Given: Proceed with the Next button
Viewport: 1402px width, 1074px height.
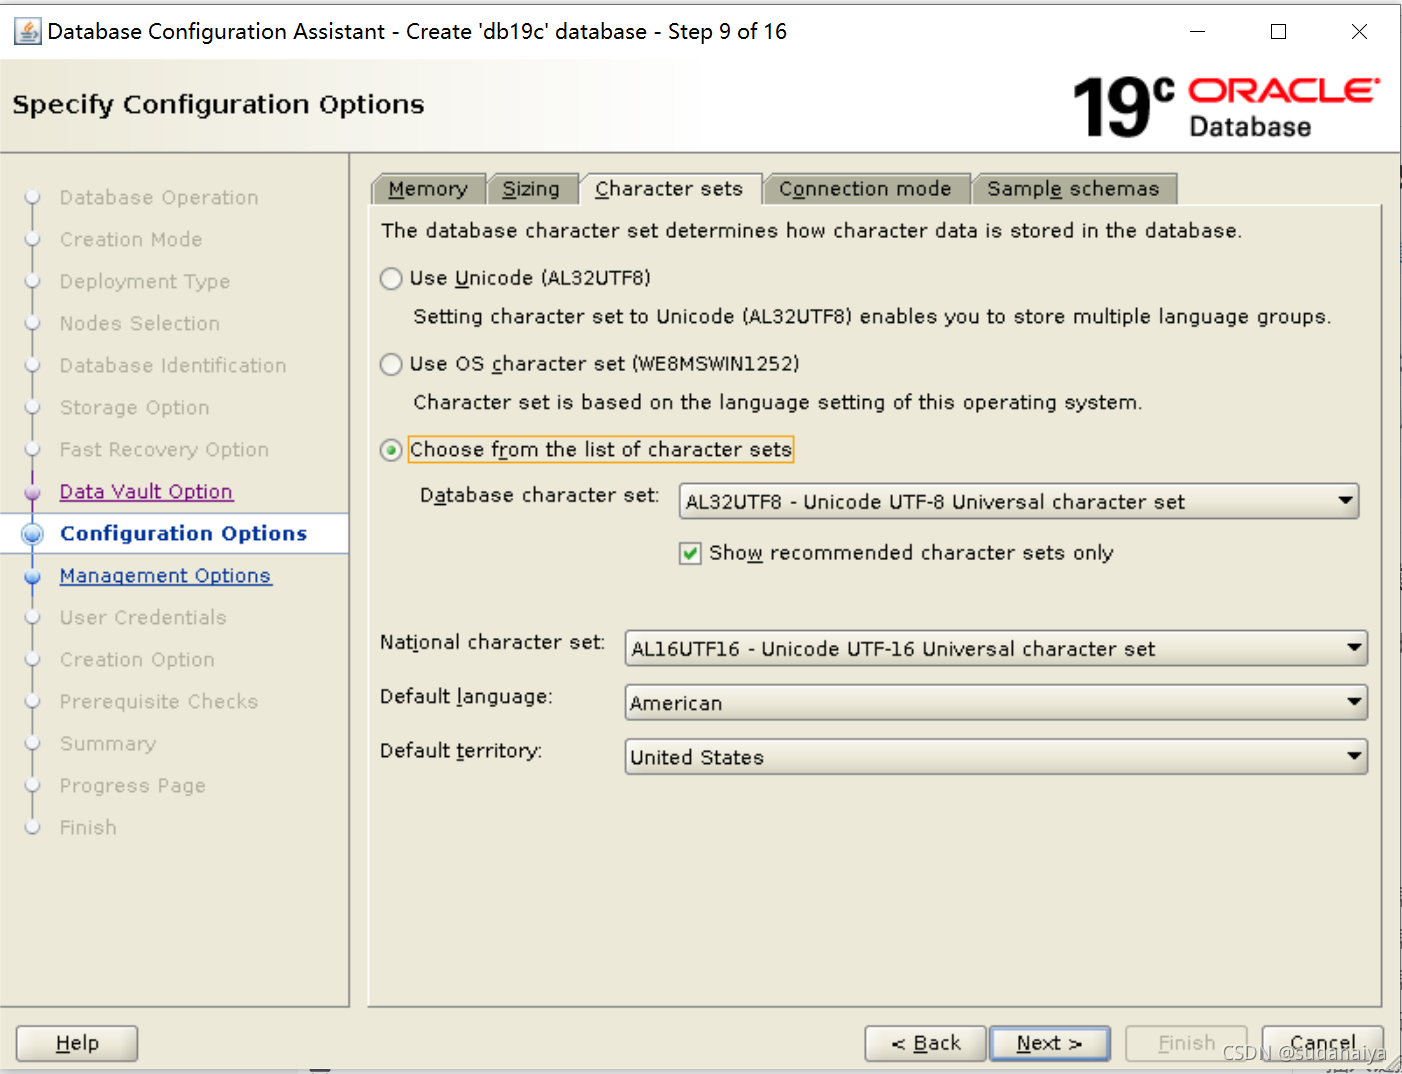Looking at the screenshot, I should click(x=1050, y=1043).
